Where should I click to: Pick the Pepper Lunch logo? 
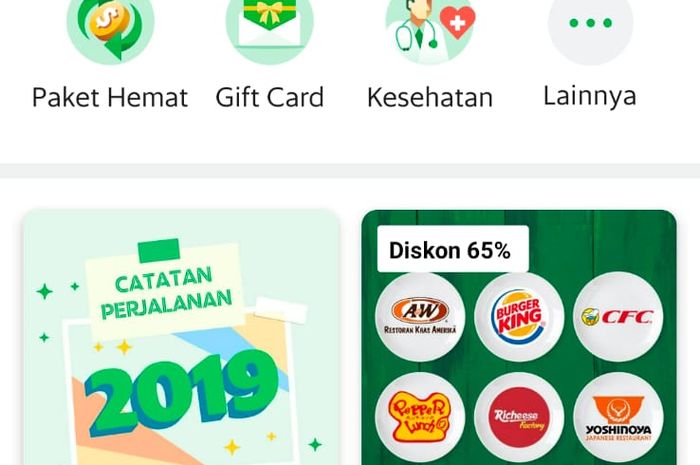(420, 417)
